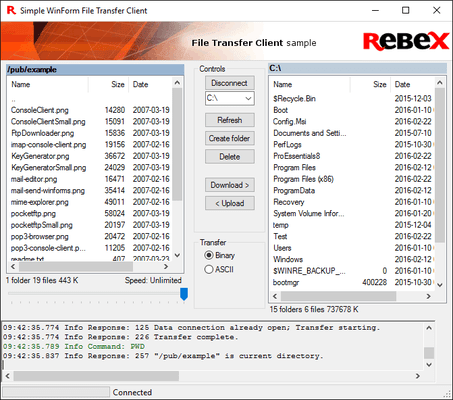453x400 pixels.
Task: Click remote list scroll right arrow
Action: point(166,267)
